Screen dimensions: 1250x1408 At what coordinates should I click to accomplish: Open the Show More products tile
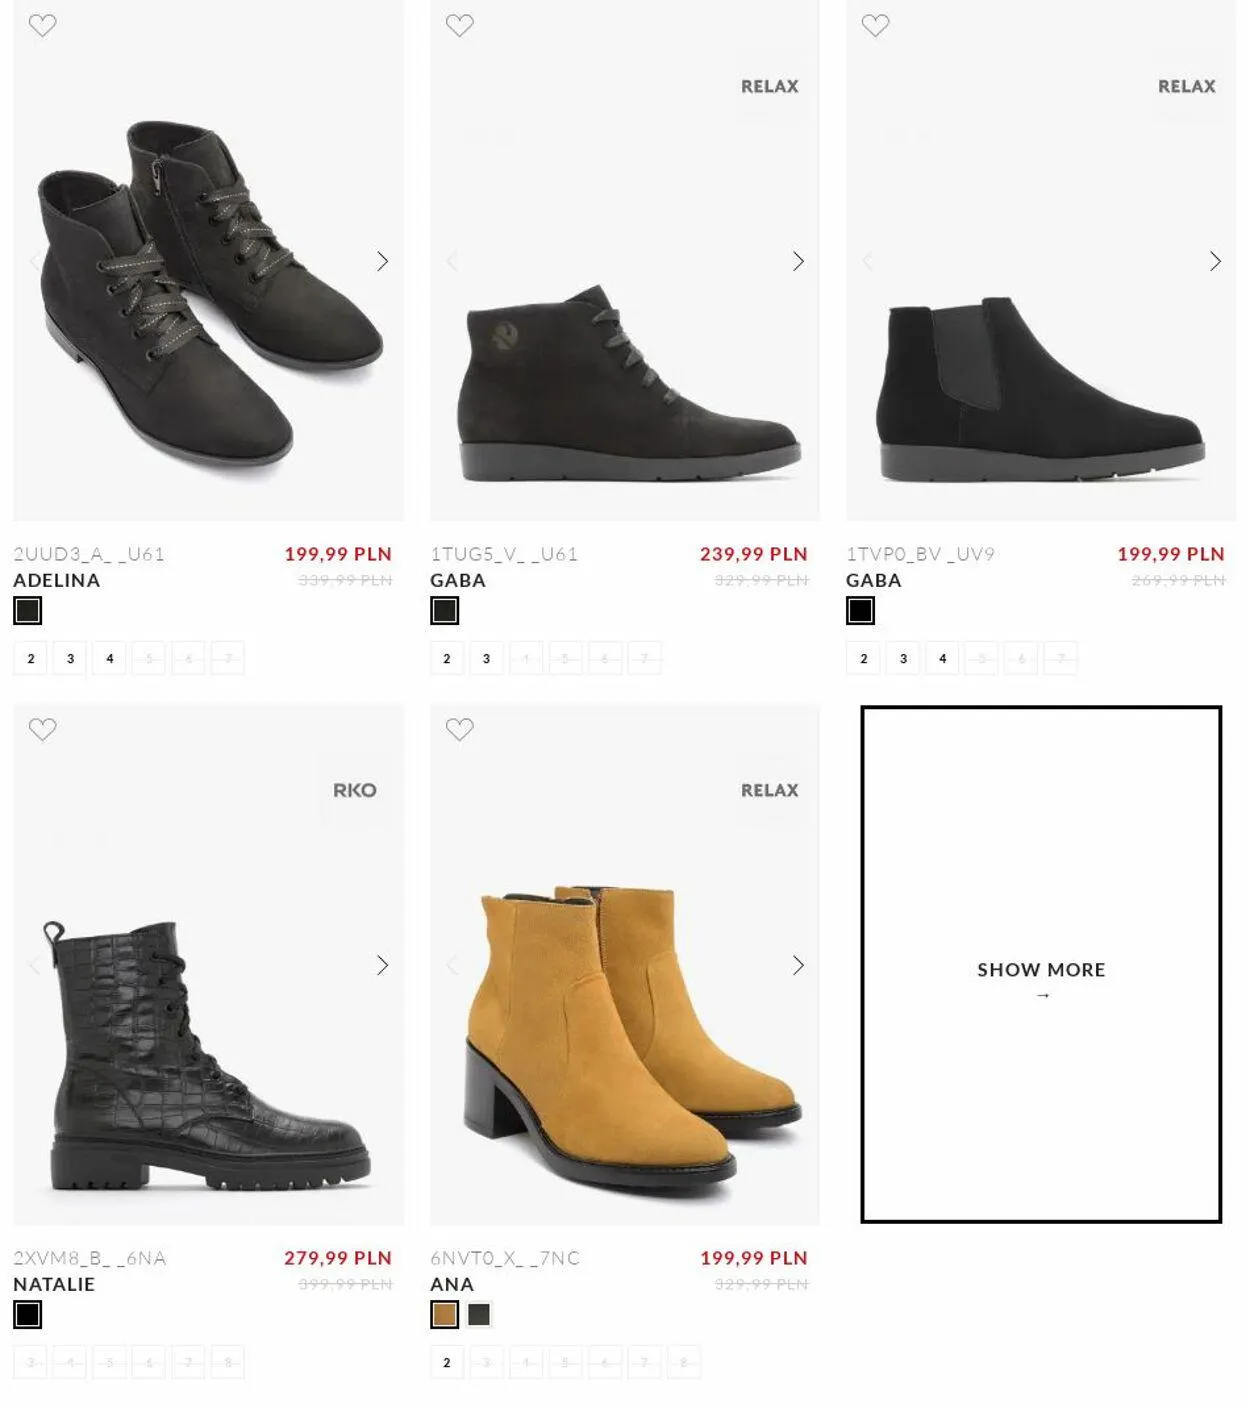1041,964
